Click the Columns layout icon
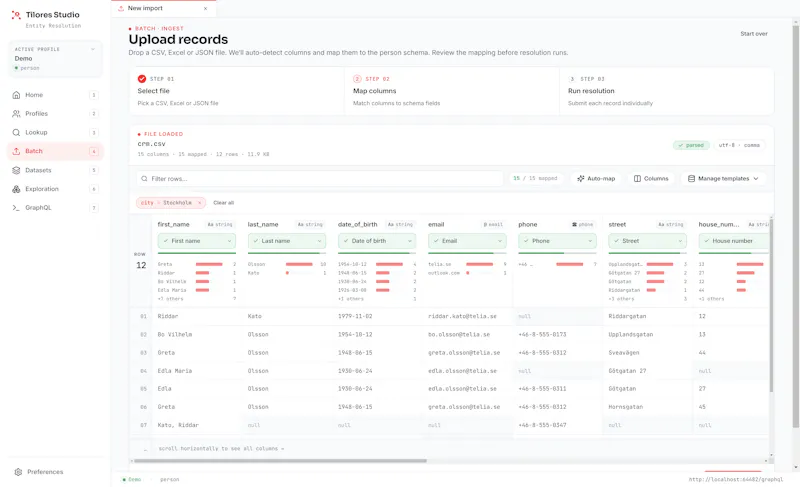800x487 pixels. [637, 178]
